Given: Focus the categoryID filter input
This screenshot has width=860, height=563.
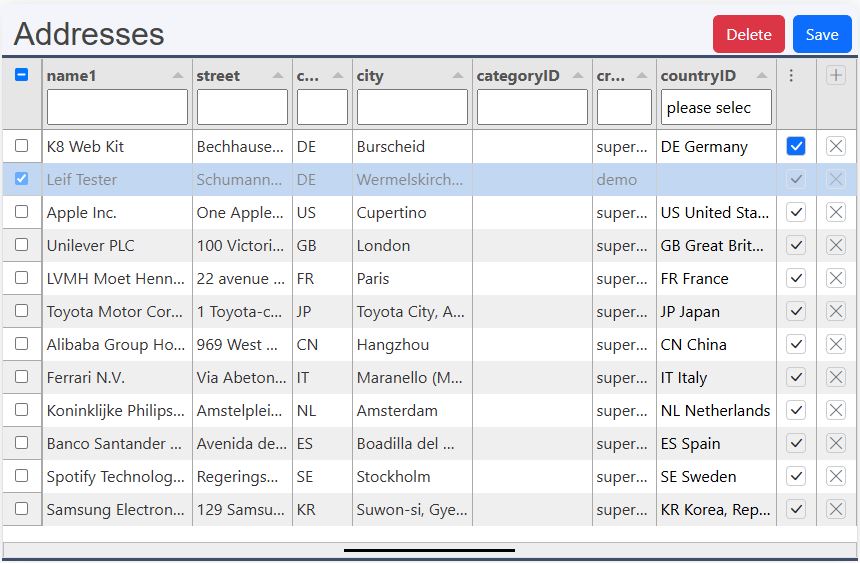Looking at the screenshot, I should pyautogui.click(x=532, y=108).
